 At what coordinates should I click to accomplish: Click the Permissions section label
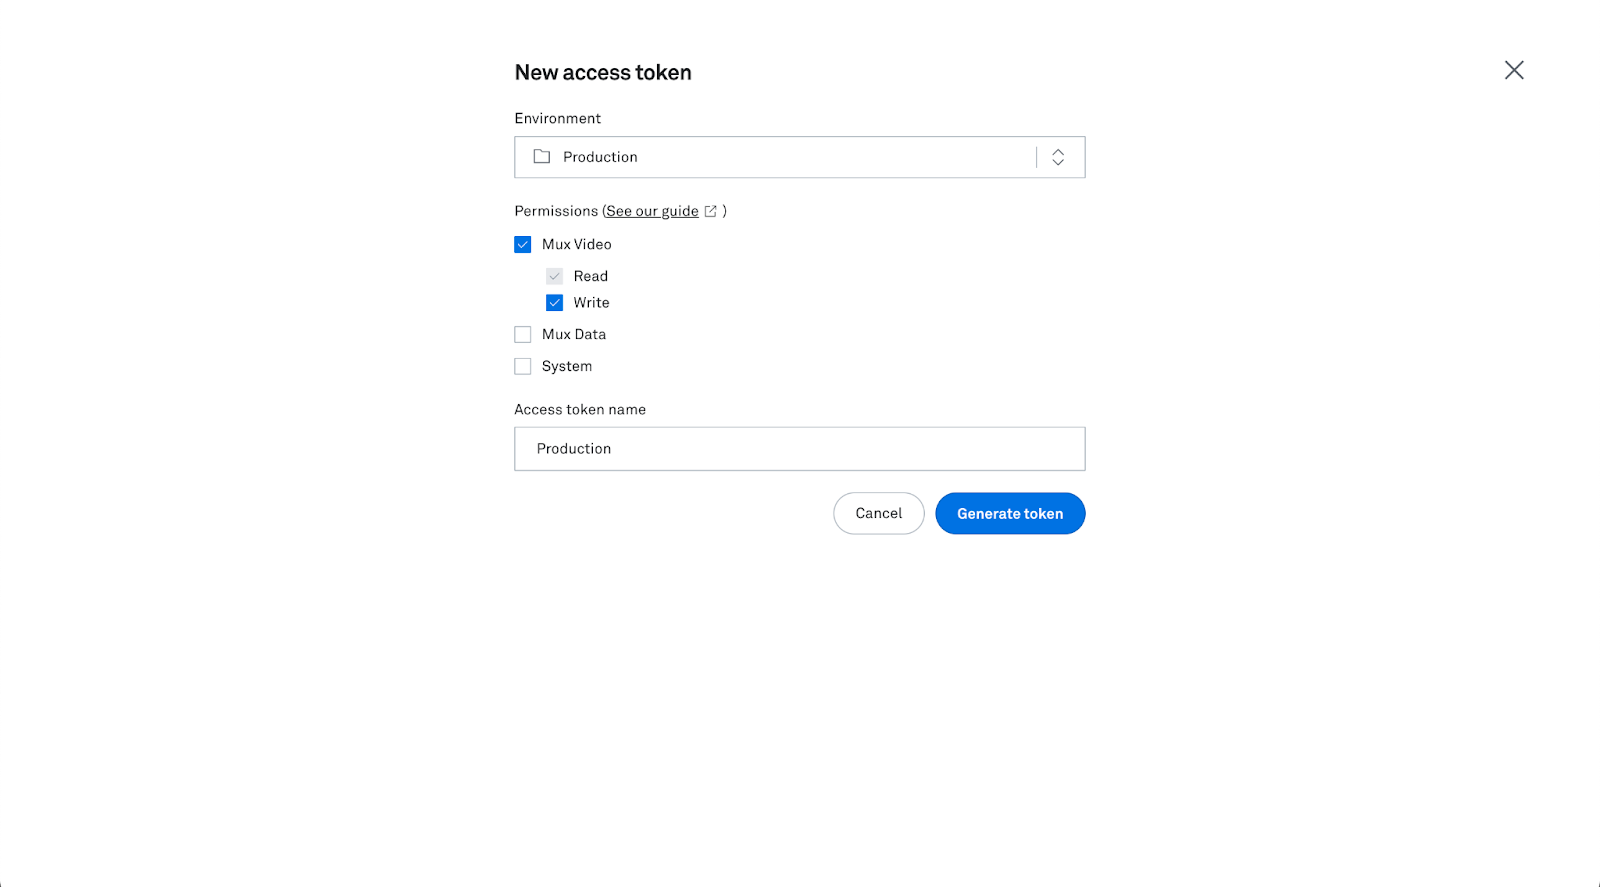point(556,211)
